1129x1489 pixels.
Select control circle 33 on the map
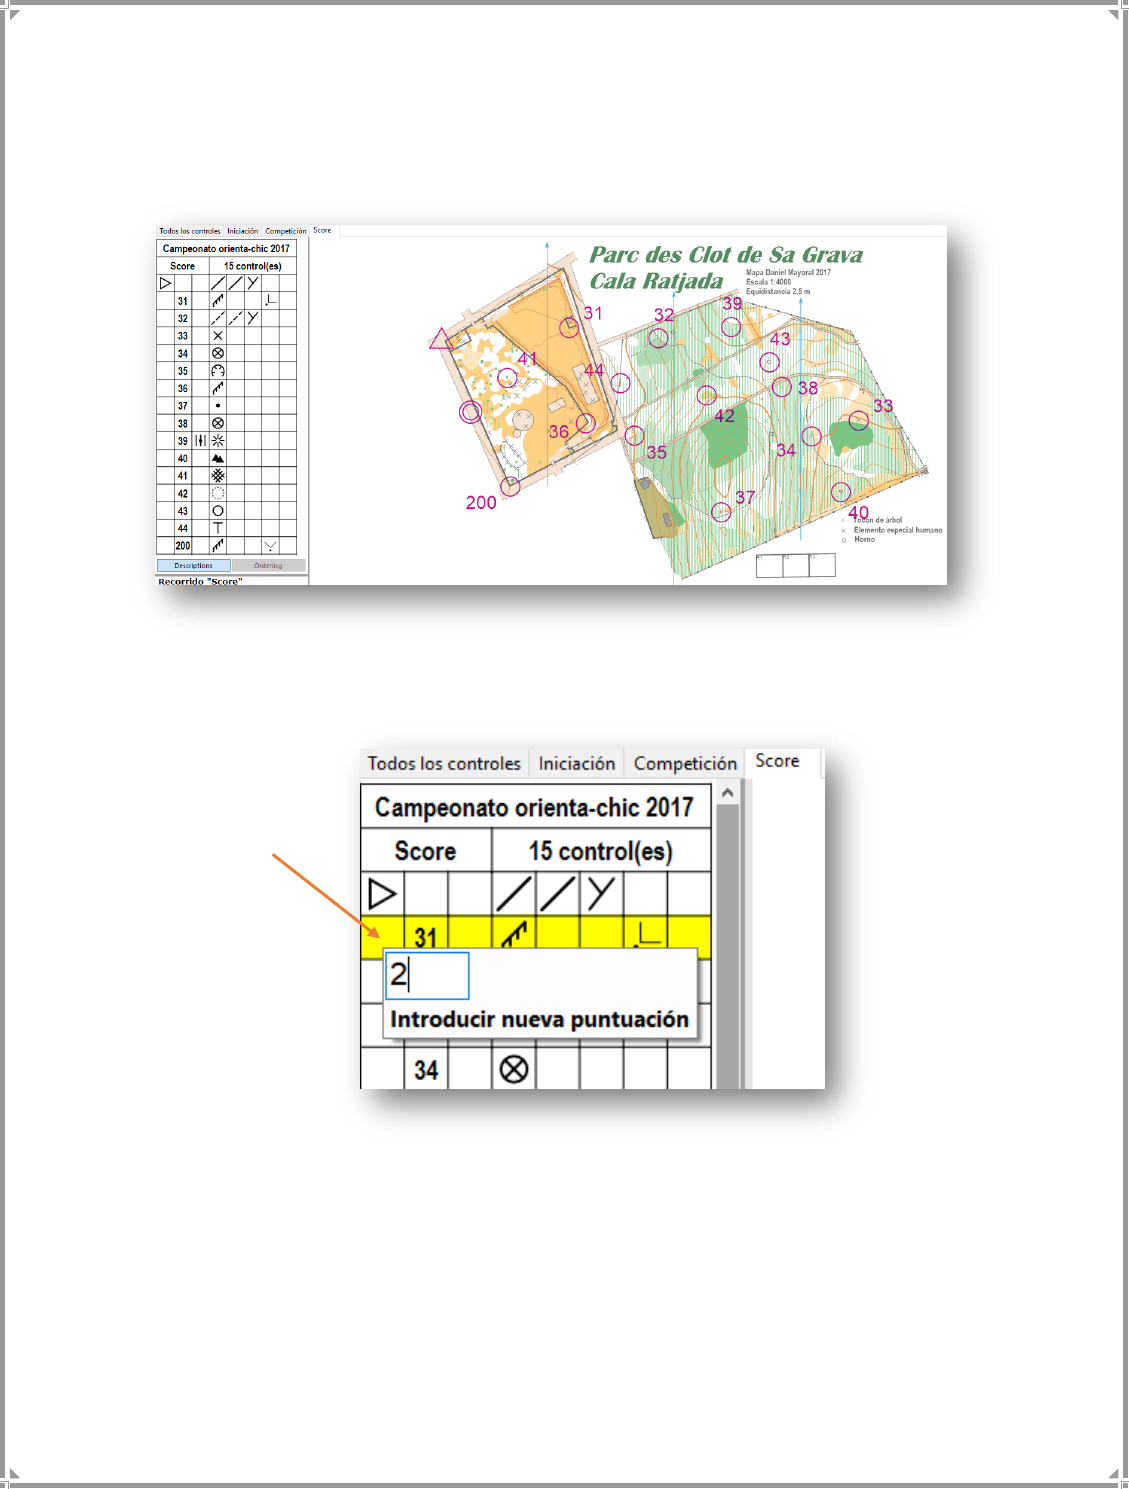[x=859, y=421]
